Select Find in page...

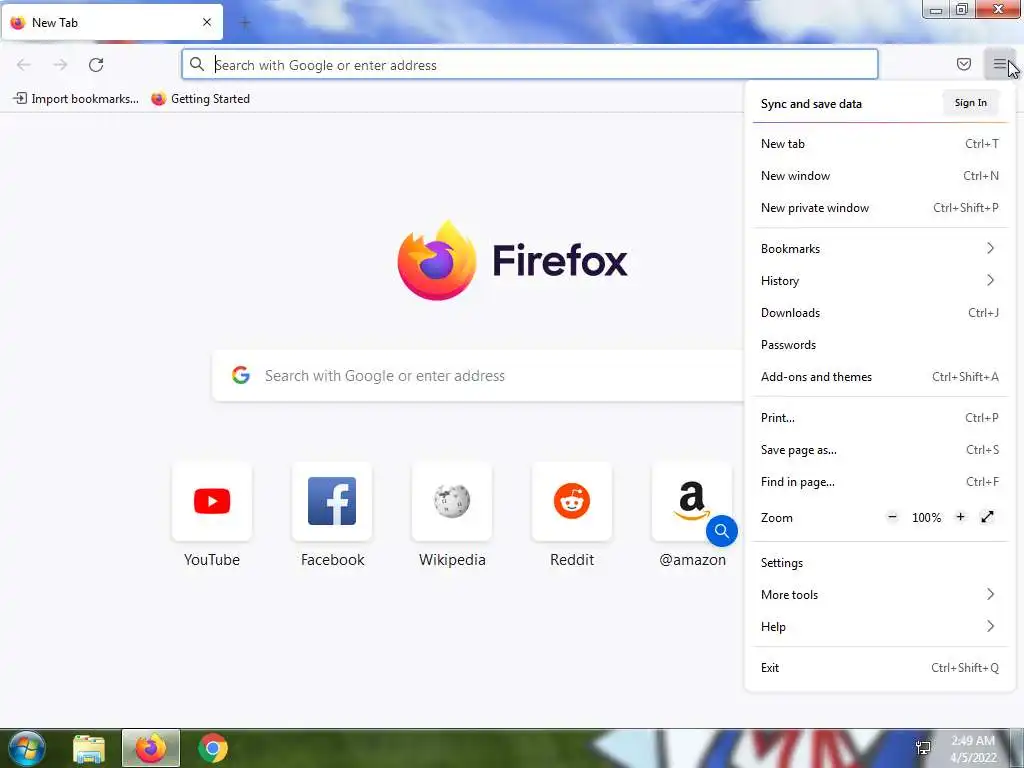pos(880,482)
